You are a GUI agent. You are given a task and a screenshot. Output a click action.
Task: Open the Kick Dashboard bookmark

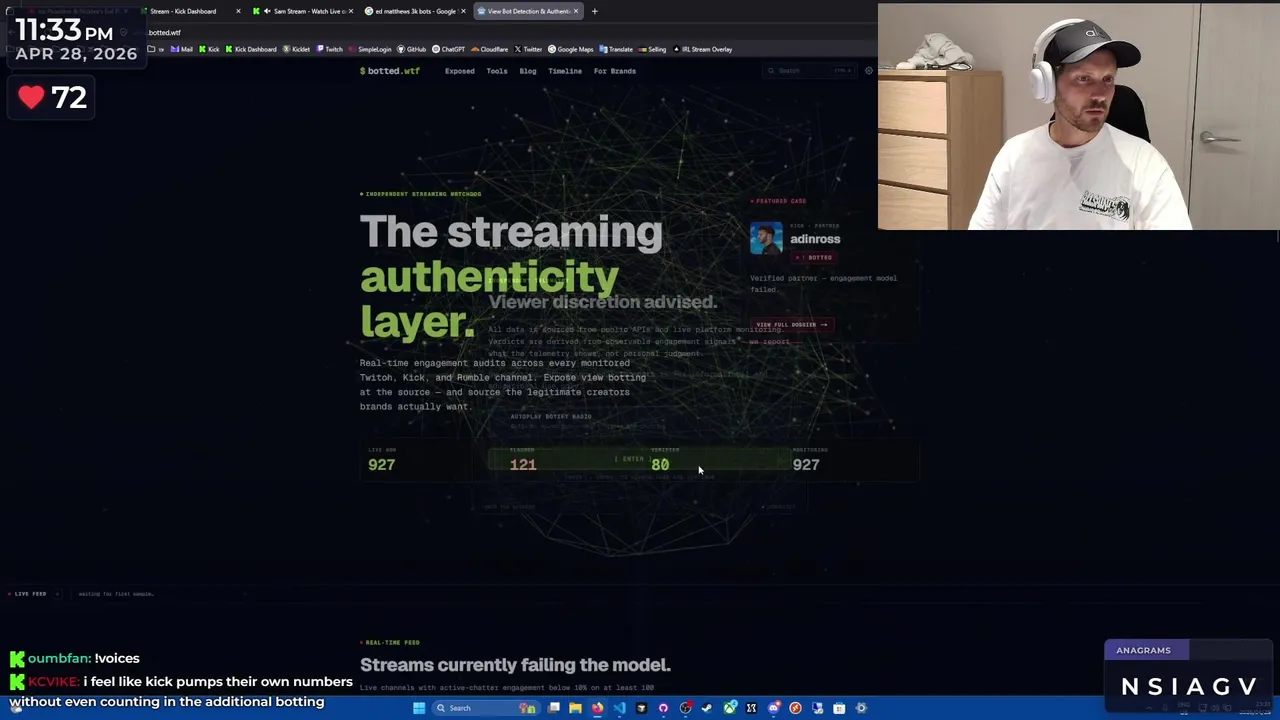click(x=251, y=49)
